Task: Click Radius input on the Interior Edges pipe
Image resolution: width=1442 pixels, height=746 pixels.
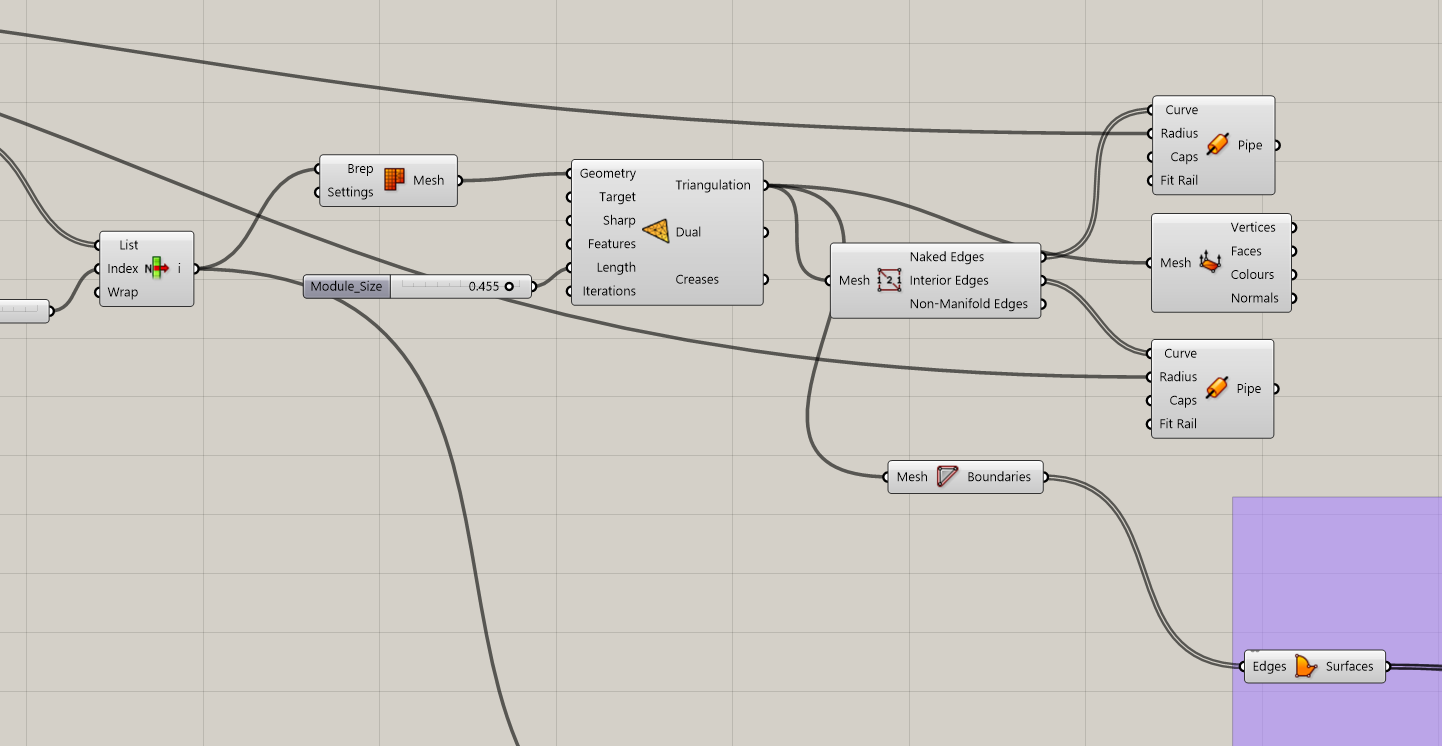Action: pyautogui.click(x=1178, y=377)
